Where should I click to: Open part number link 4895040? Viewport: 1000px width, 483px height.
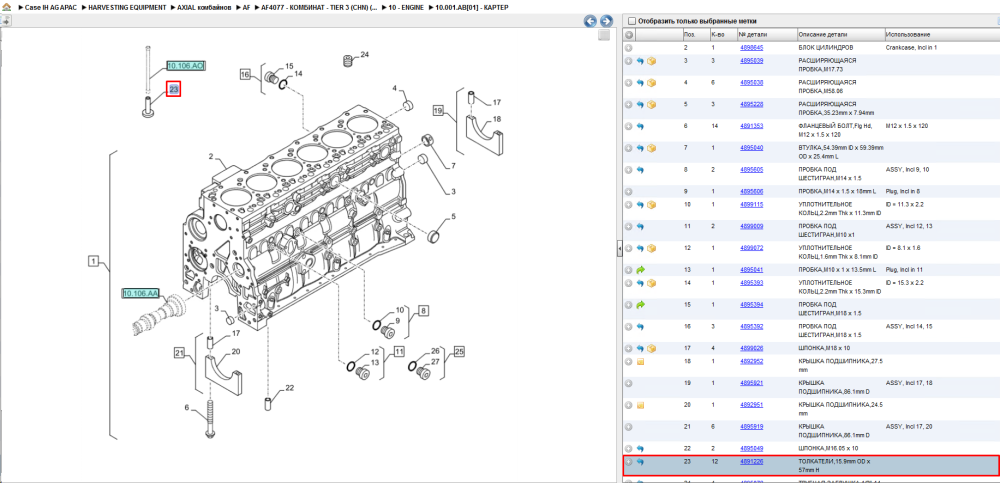tap(751, 148)
